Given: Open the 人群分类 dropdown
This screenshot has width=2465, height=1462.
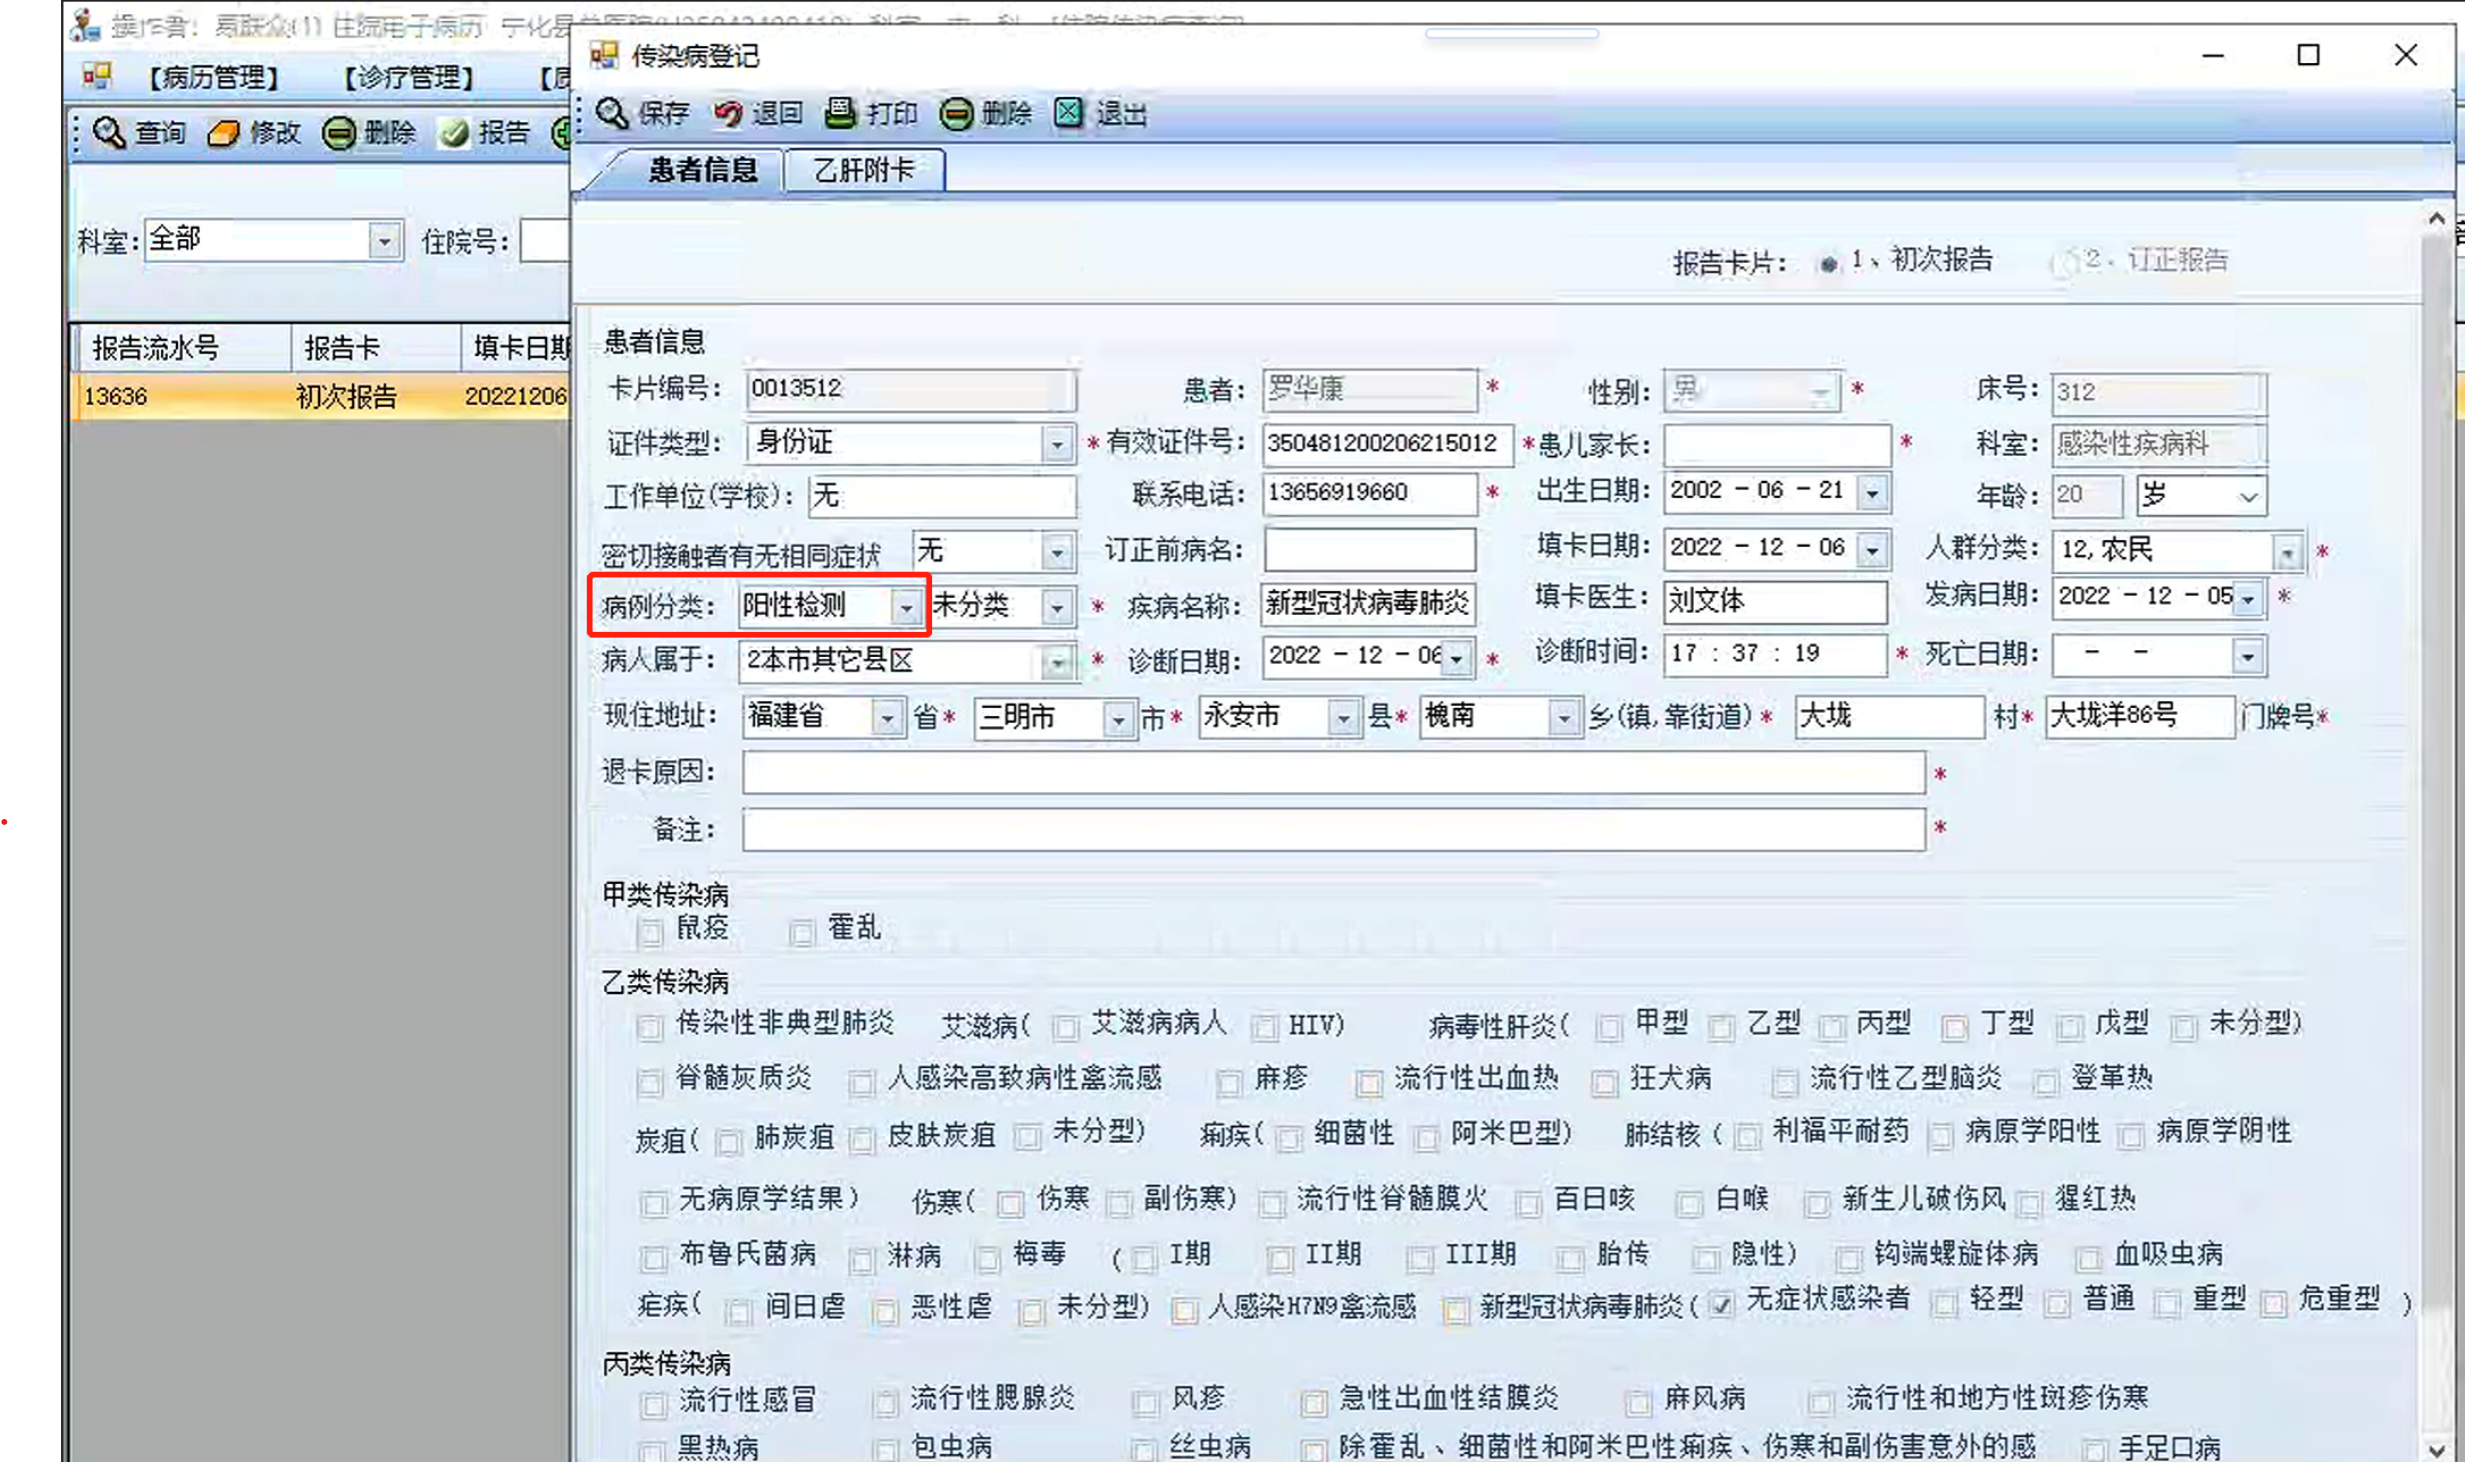Looking at the screenshot, I should pyautogui.click(x=2287, y=552).
